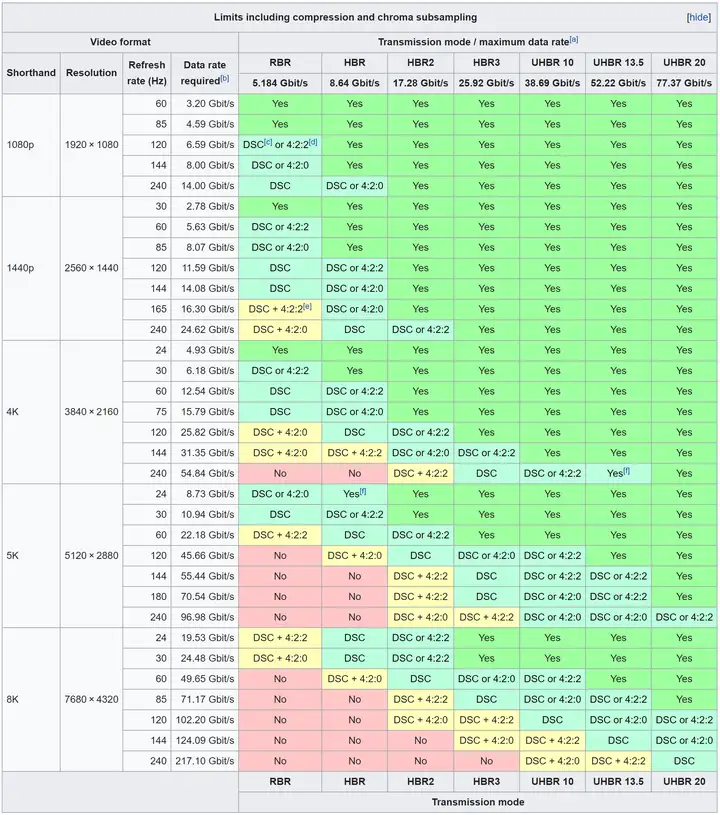Open footnote b next to Data rate required
The width and height of the screenshot is (720, 815).
tap(225, 79)
